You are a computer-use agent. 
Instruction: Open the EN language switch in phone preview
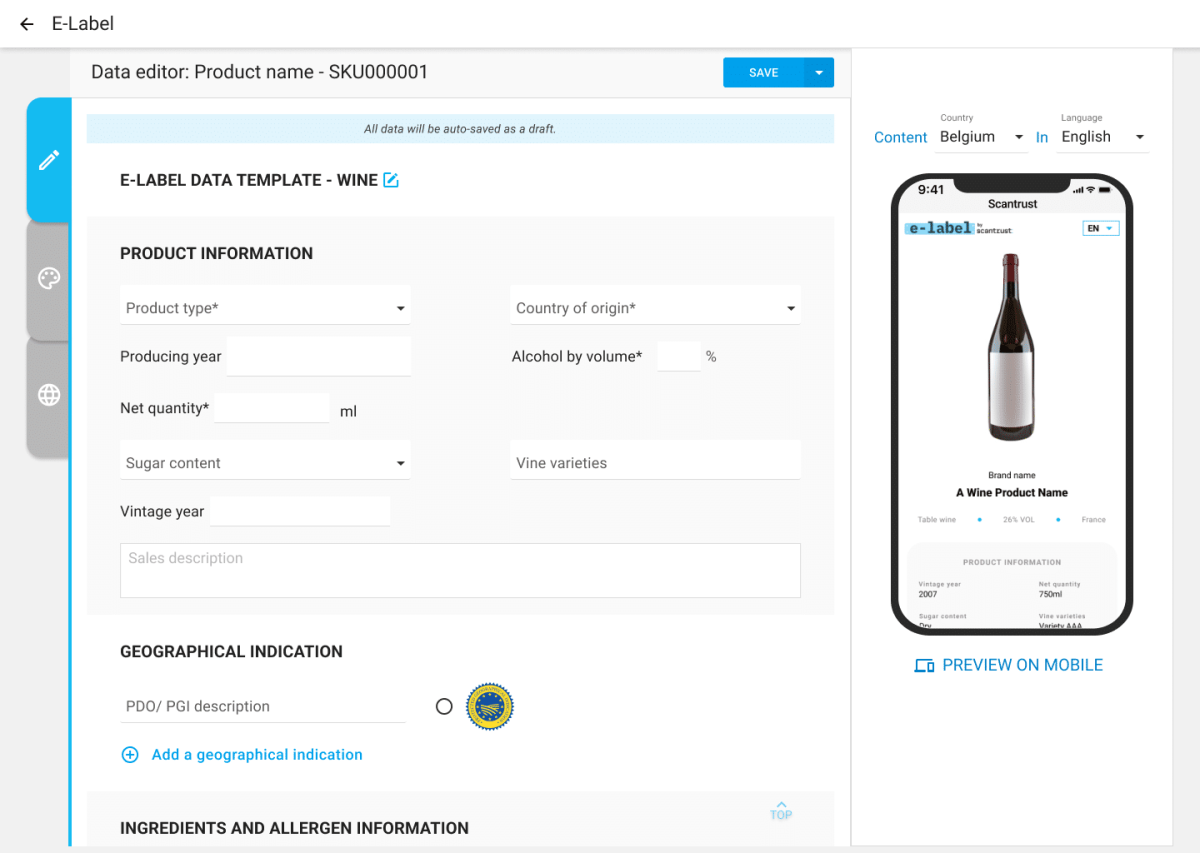[1100, 229]
